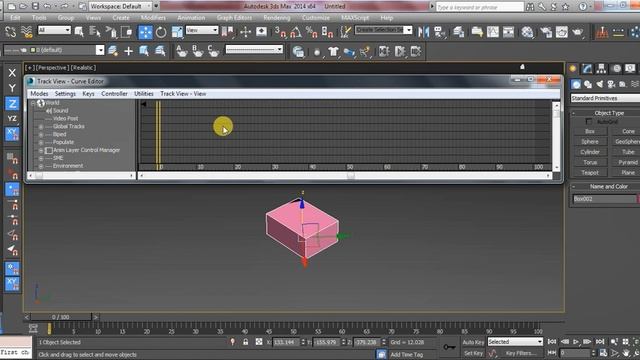This screenshot has width=640, height=360.
Task: Click the Mirror tool icon
Action: [x=423, y=32]
